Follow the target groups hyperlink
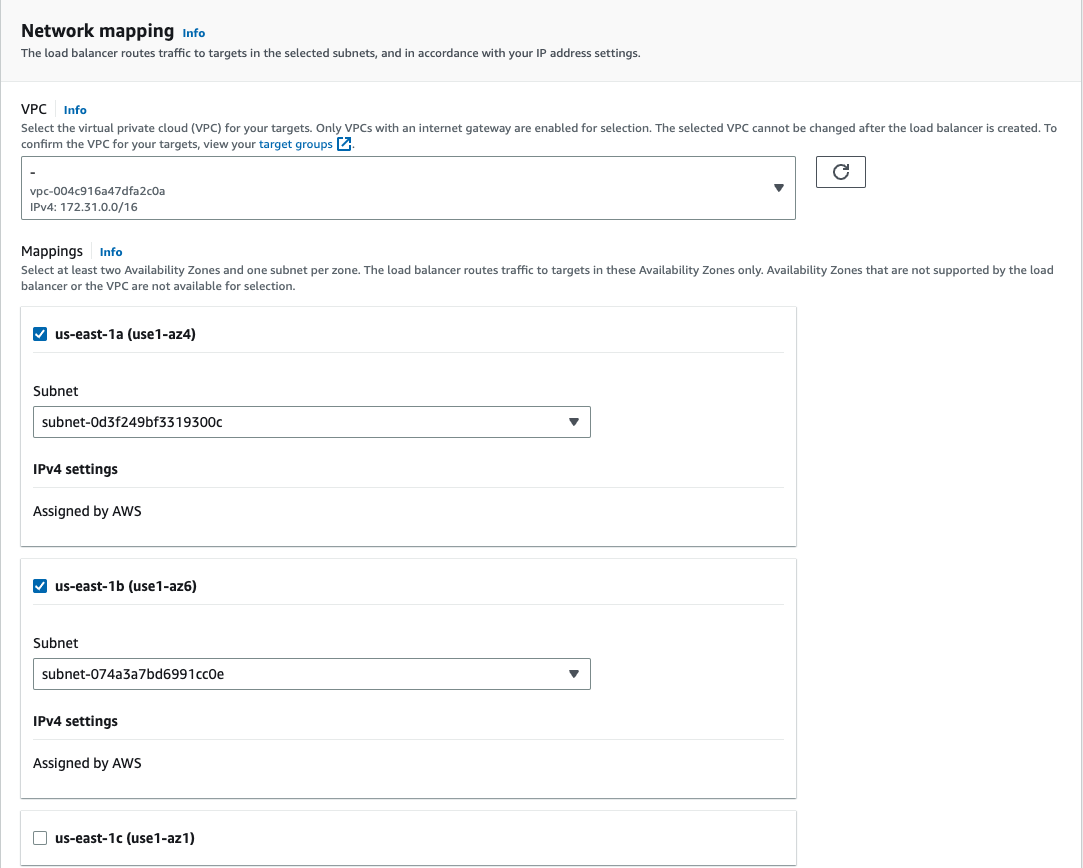This screenshot has height=868, width=1083. click(295, 144)
